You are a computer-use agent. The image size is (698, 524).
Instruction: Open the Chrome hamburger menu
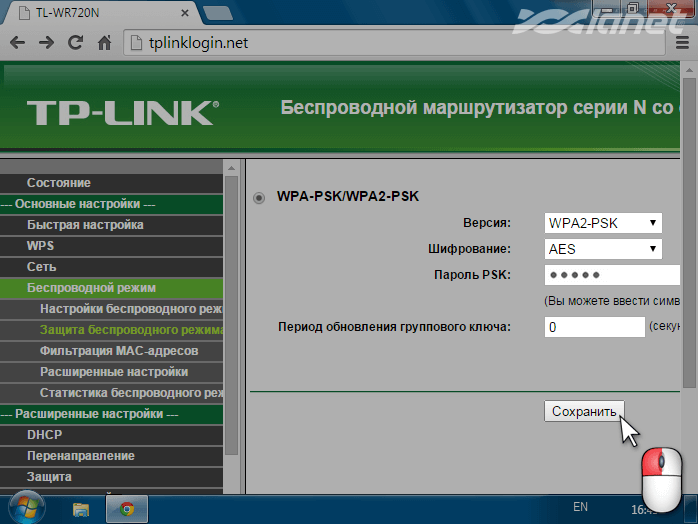click(682, 43)
